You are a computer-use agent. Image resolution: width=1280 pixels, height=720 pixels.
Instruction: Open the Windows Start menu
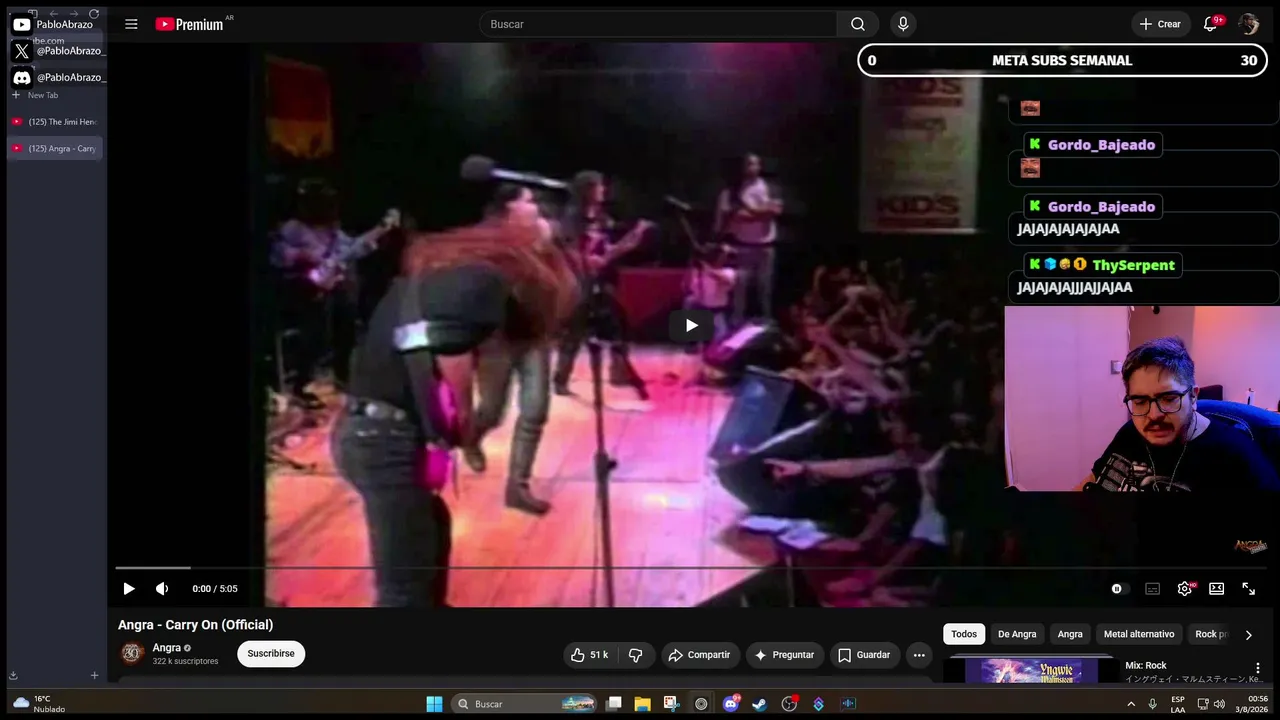tap(434, 704)
